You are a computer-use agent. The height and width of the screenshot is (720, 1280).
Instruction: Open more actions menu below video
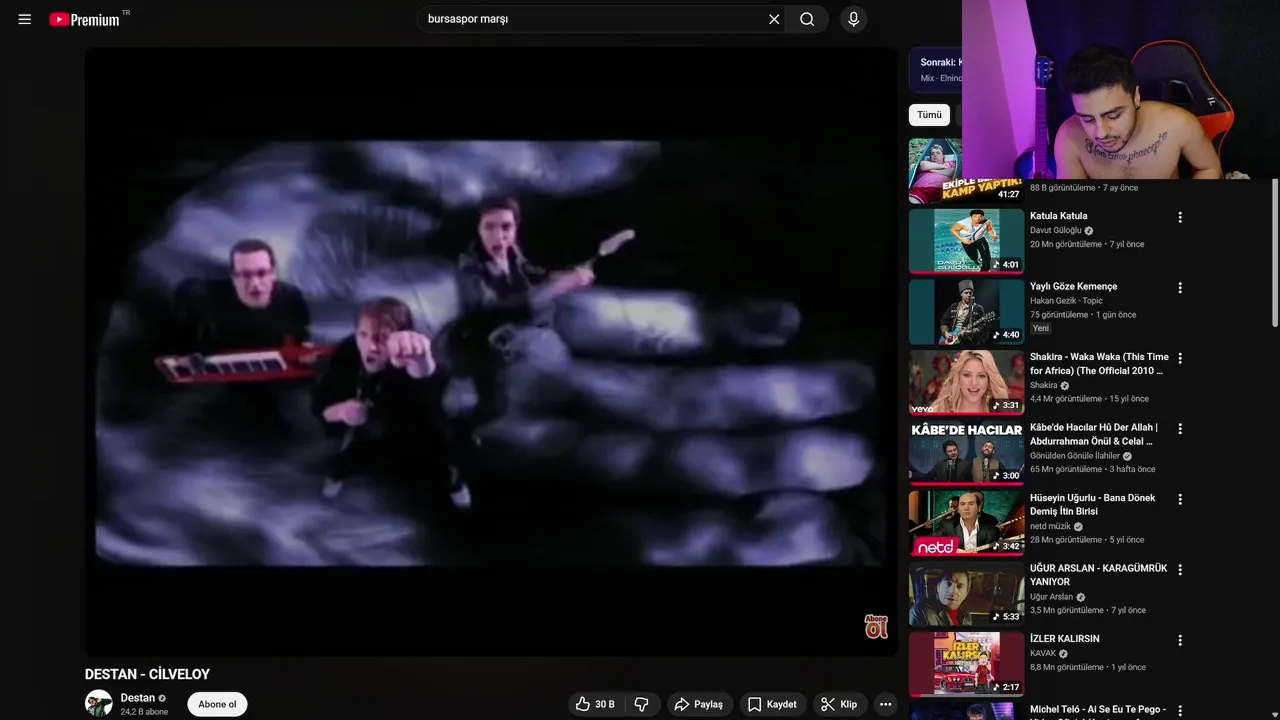(885, 704)
